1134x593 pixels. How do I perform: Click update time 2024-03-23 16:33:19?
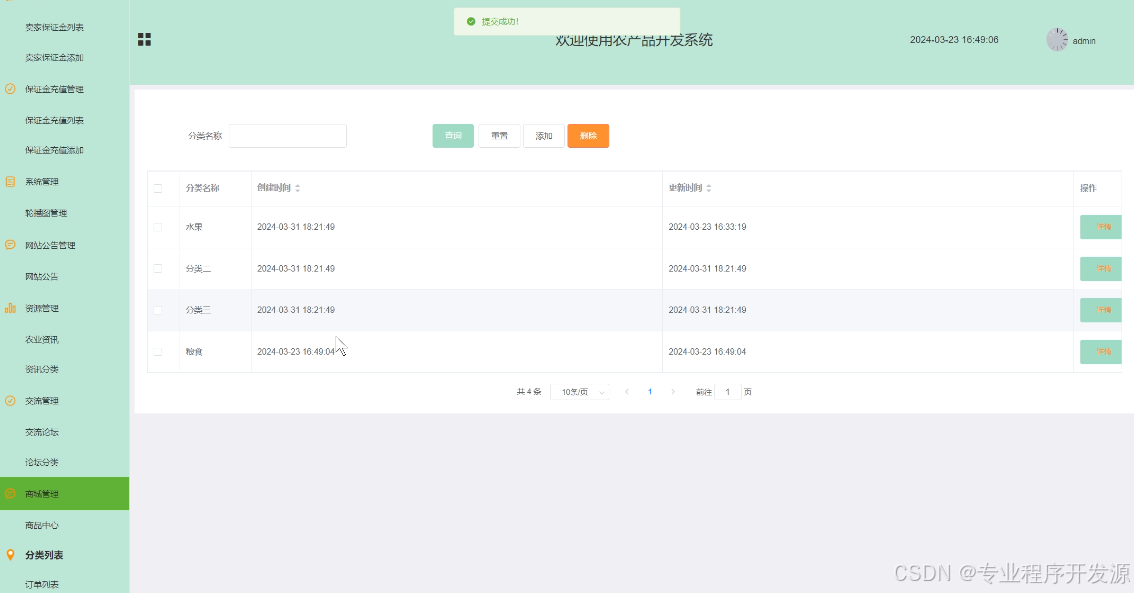pyautogui.click(x=707, y=227)
